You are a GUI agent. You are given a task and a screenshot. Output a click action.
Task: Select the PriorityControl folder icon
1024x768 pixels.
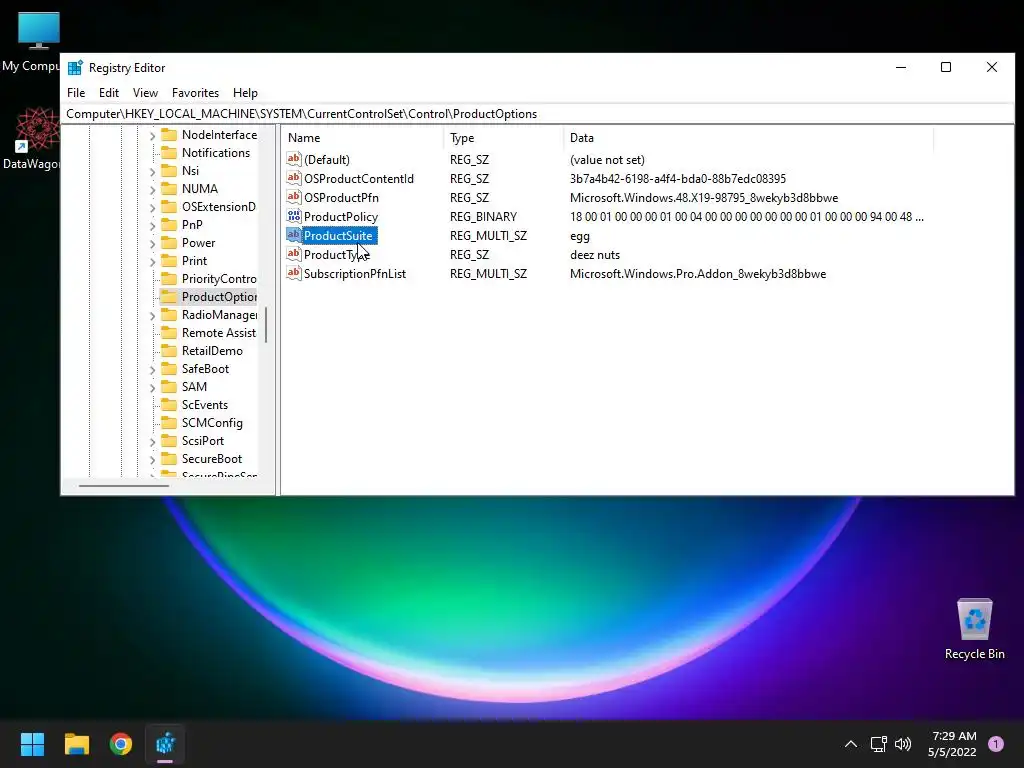tap(169, 279)
